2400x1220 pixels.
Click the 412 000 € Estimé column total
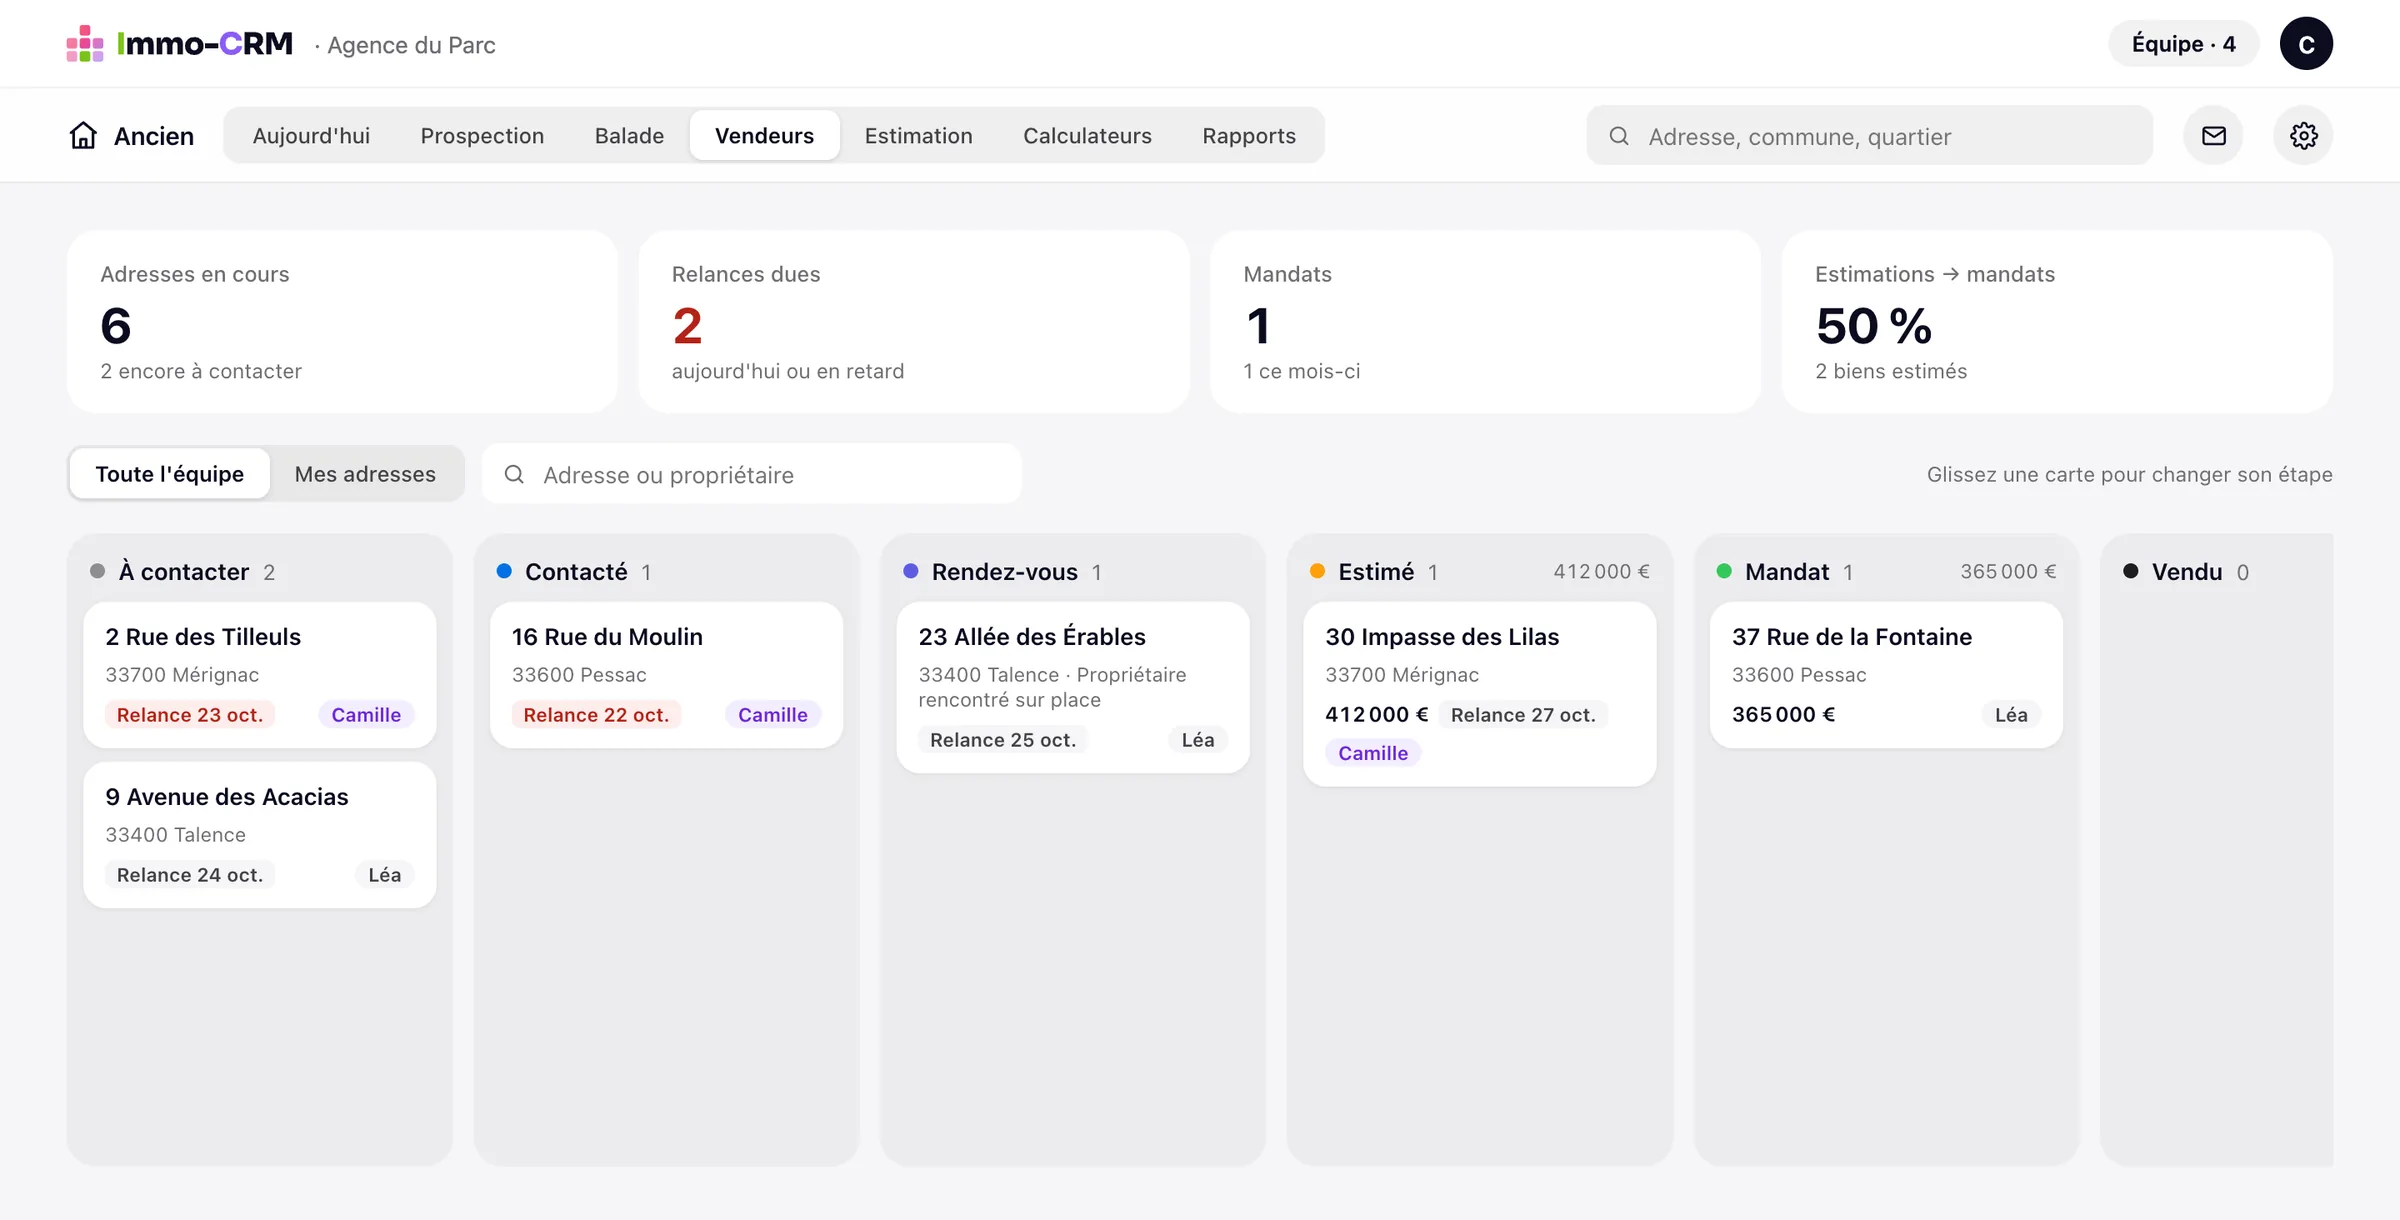[x=1601, y=572]
